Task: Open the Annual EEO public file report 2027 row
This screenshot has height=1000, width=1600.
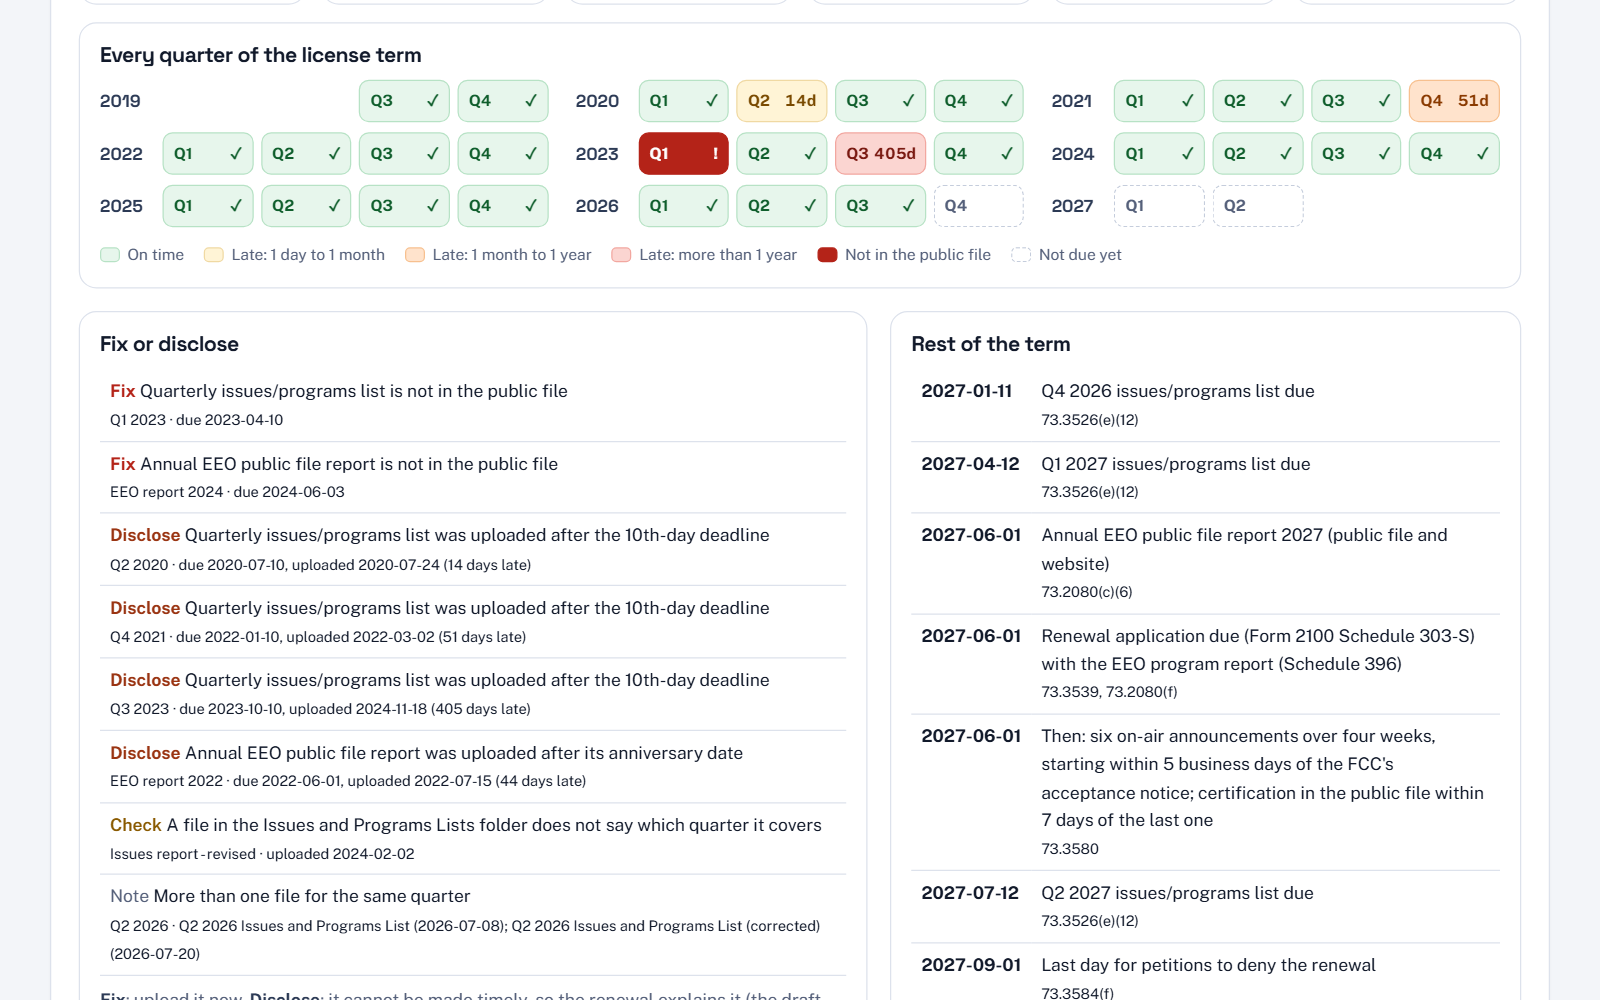Action: coord(1205,564)
